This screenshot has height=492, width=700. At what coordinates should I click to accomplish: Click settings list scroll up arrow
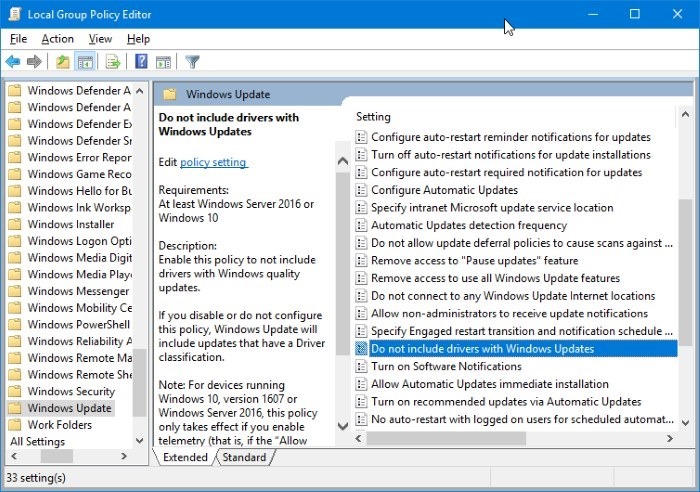(x=685, y=115)
